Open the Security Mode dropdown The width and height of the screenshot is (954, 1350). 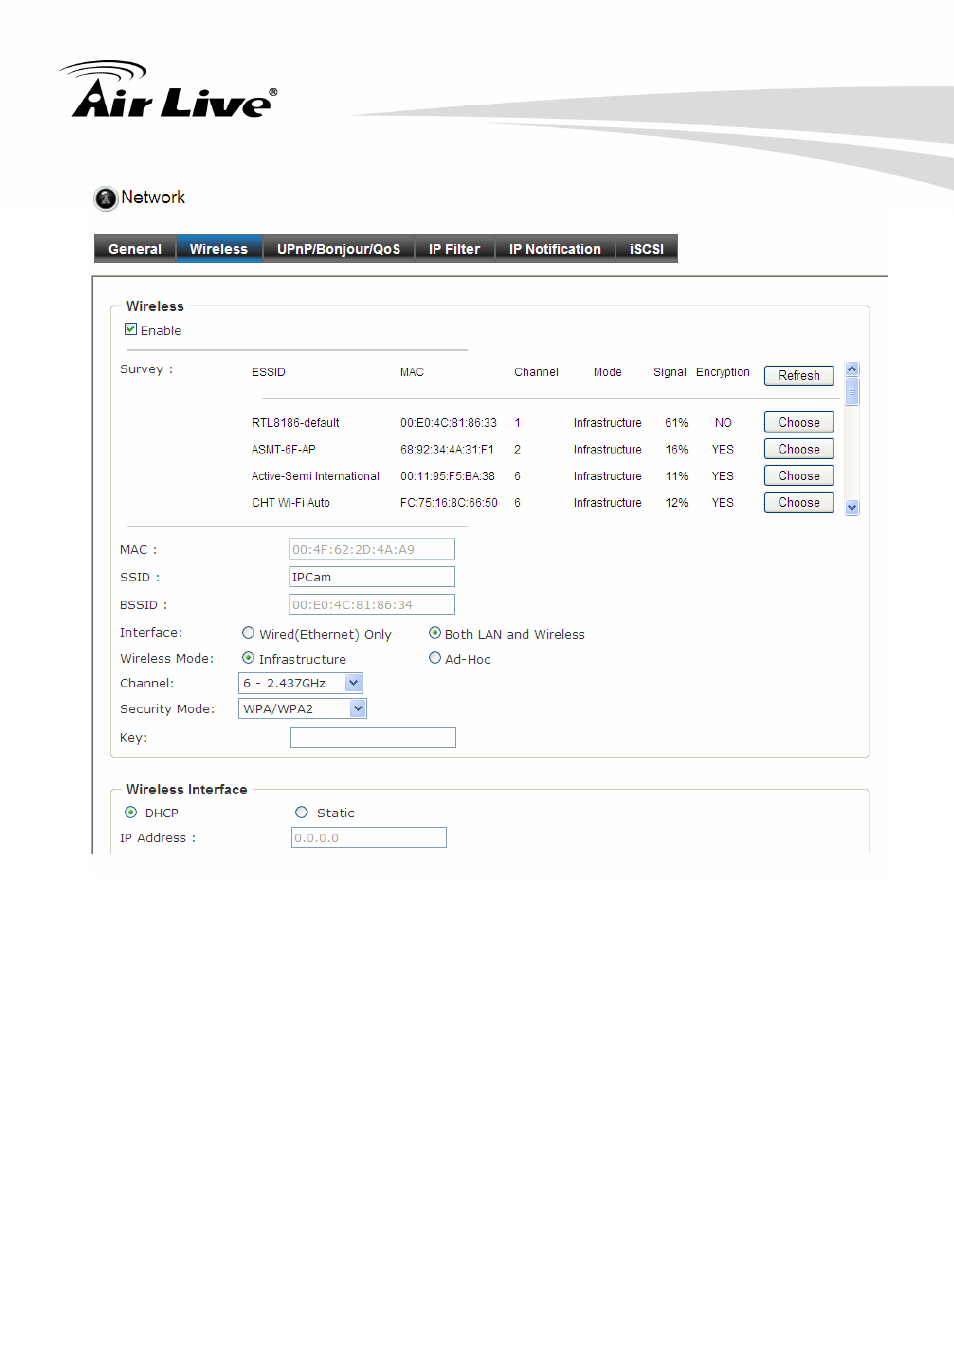302,708
